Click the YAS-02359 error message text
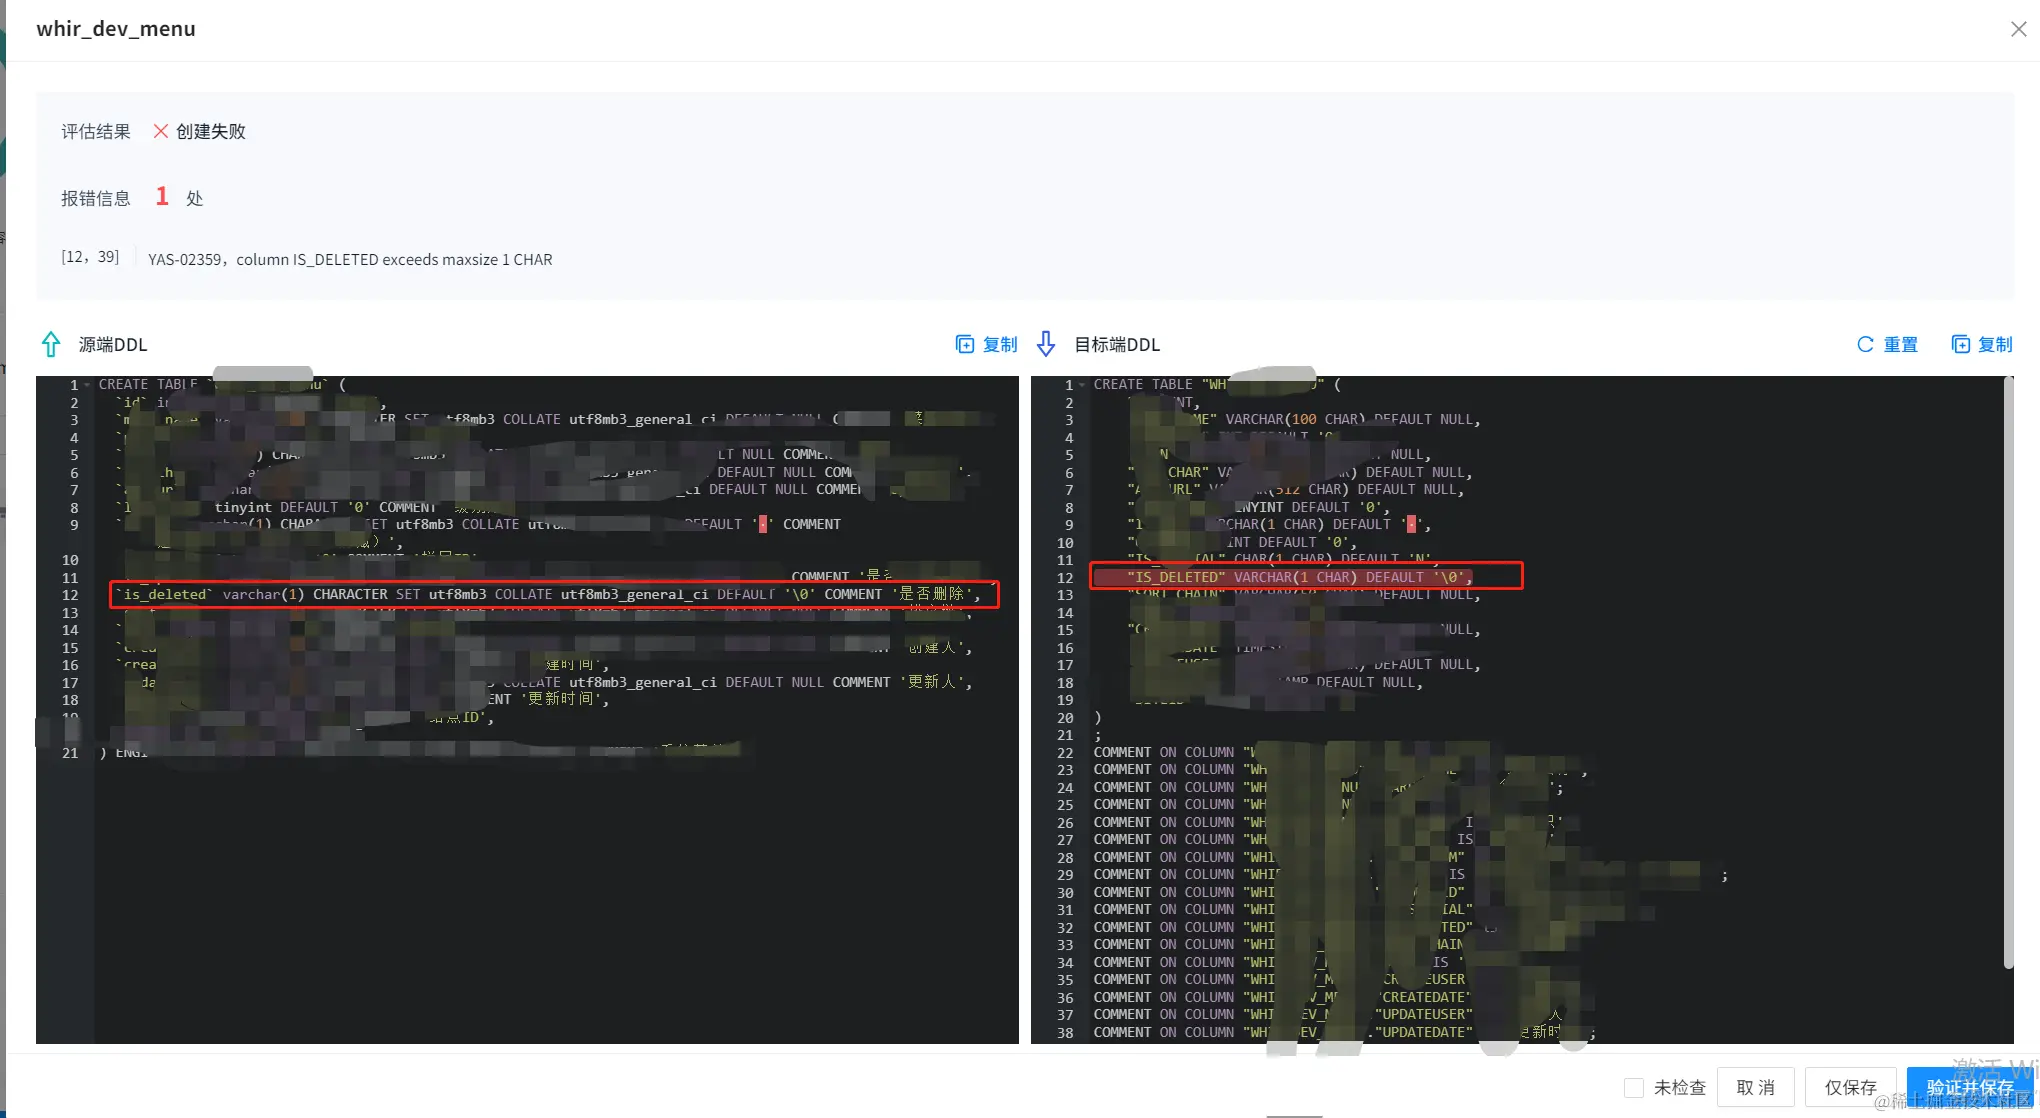The height and width of the screenshot is (1118, 2040). (350, 259)
